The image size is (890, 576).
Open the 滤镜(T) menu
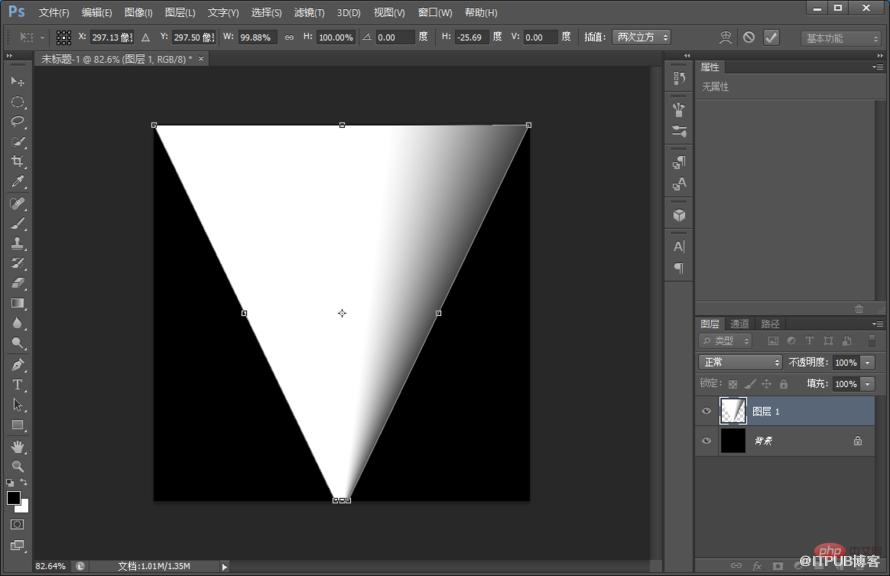point(309,12)
